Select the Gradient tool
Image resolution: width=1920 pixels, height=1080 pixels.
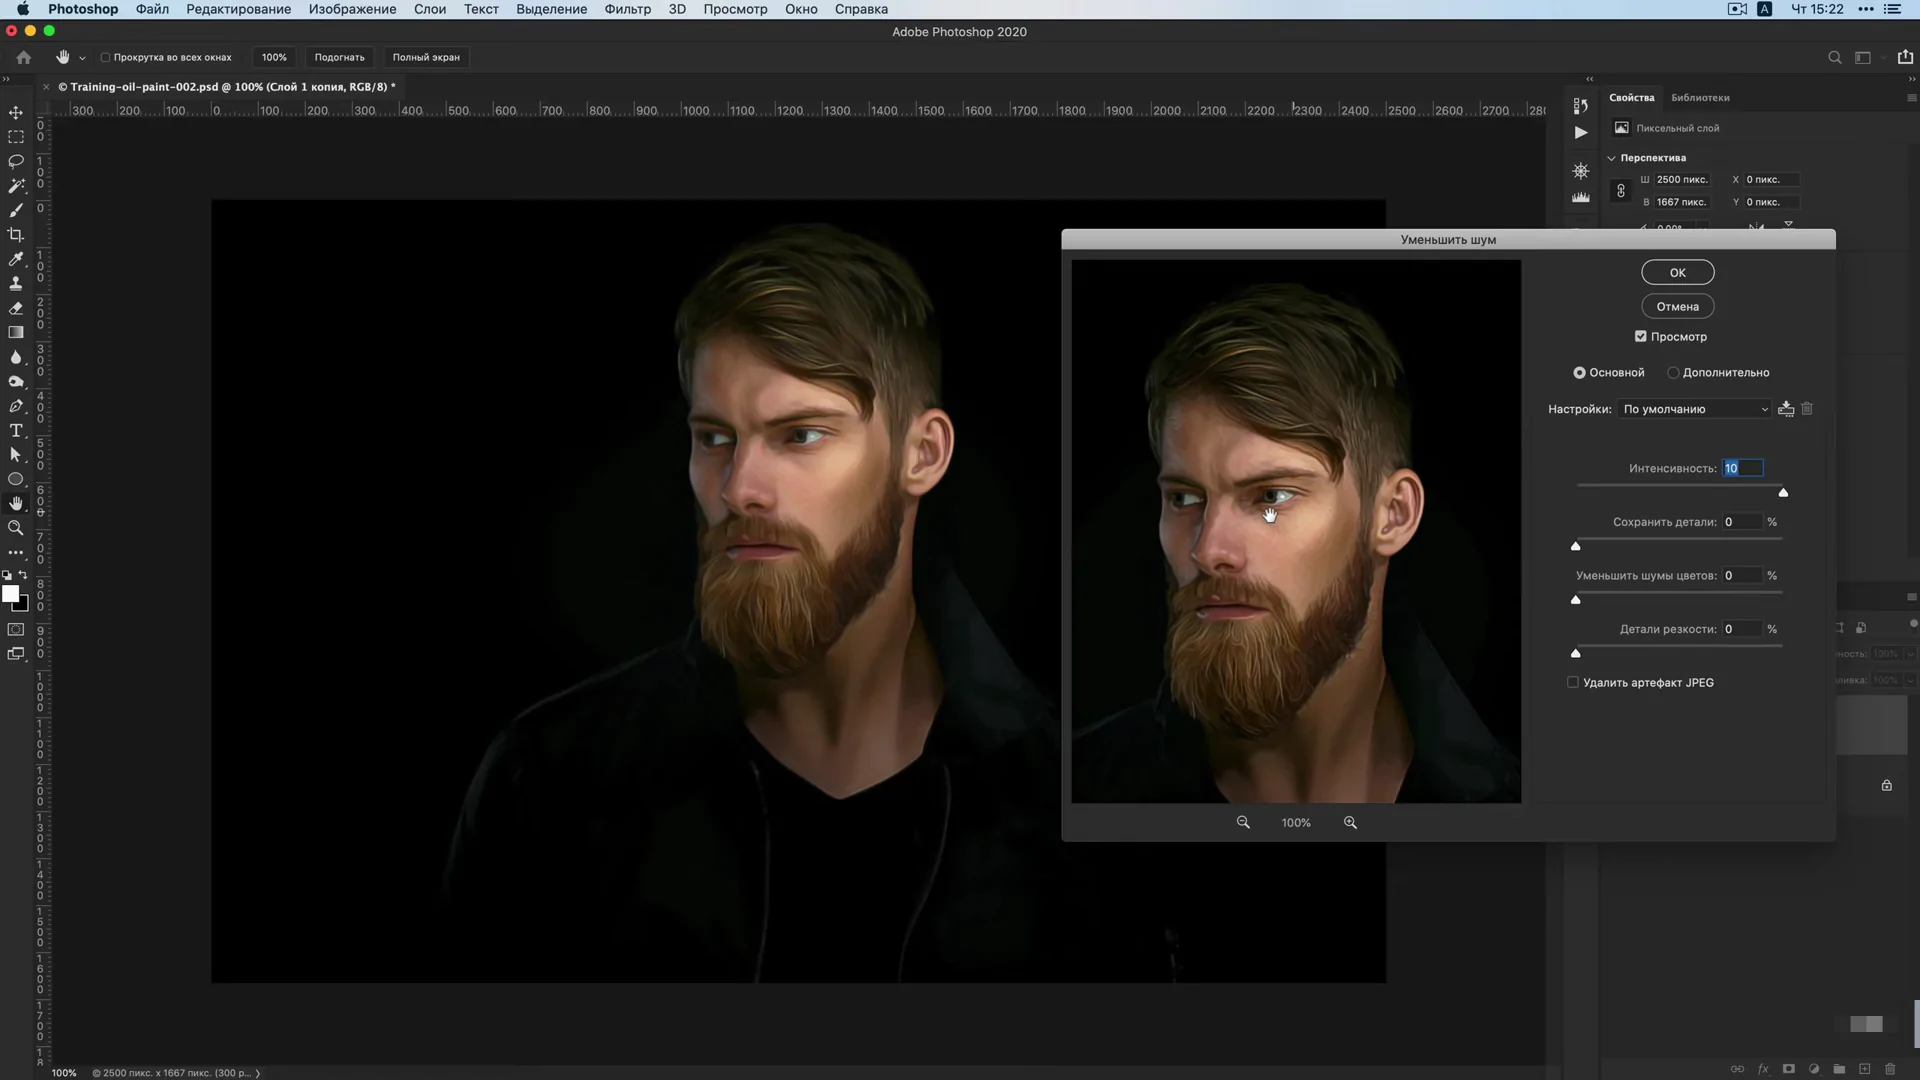16,332
